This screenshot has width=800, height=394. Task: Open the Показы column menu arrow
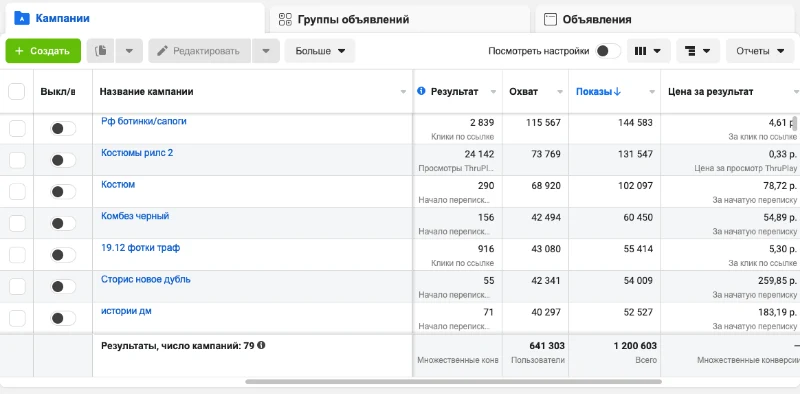coord(652,92)
